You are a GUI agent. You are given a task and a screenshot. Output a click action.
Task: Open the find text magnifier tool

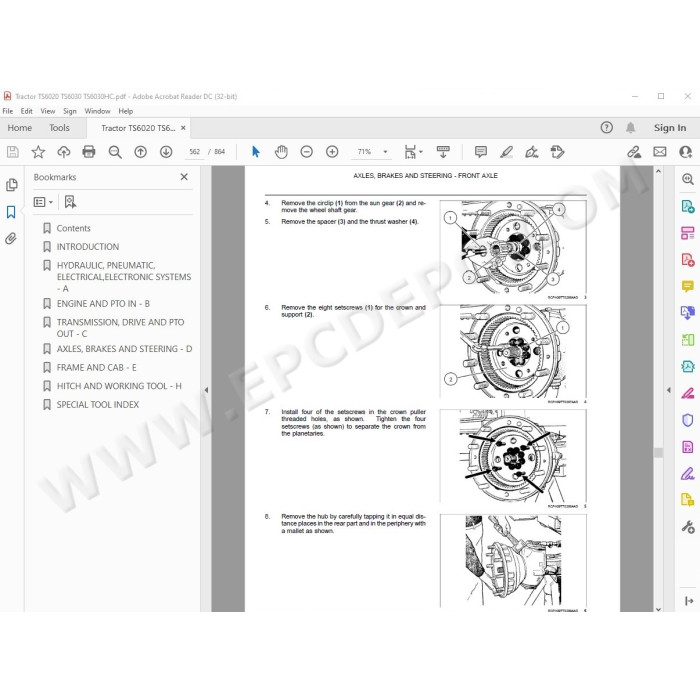pyautogui.click(x=115, y=152)
